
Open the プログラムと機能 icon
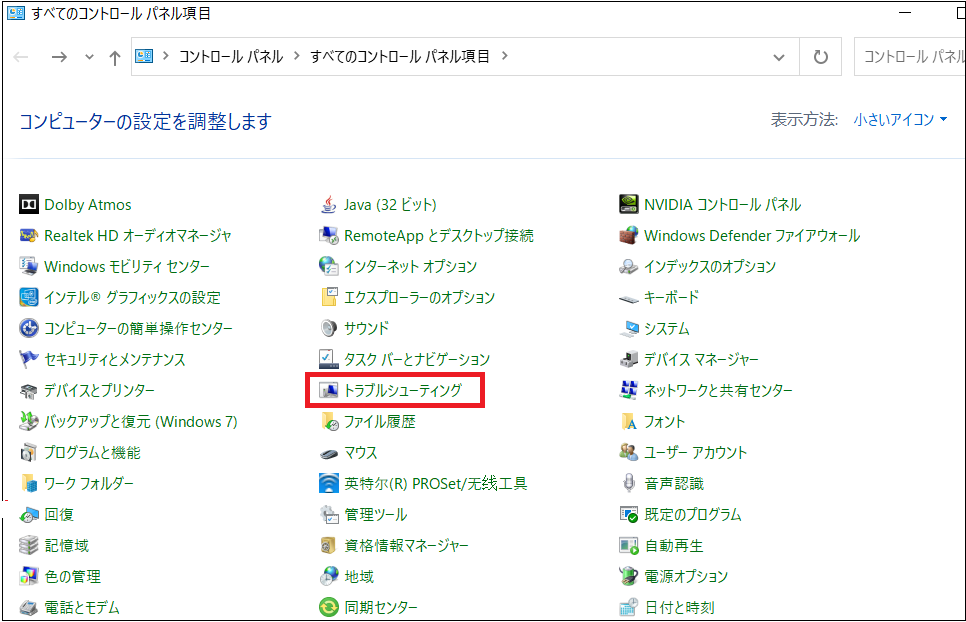(28, 453)
